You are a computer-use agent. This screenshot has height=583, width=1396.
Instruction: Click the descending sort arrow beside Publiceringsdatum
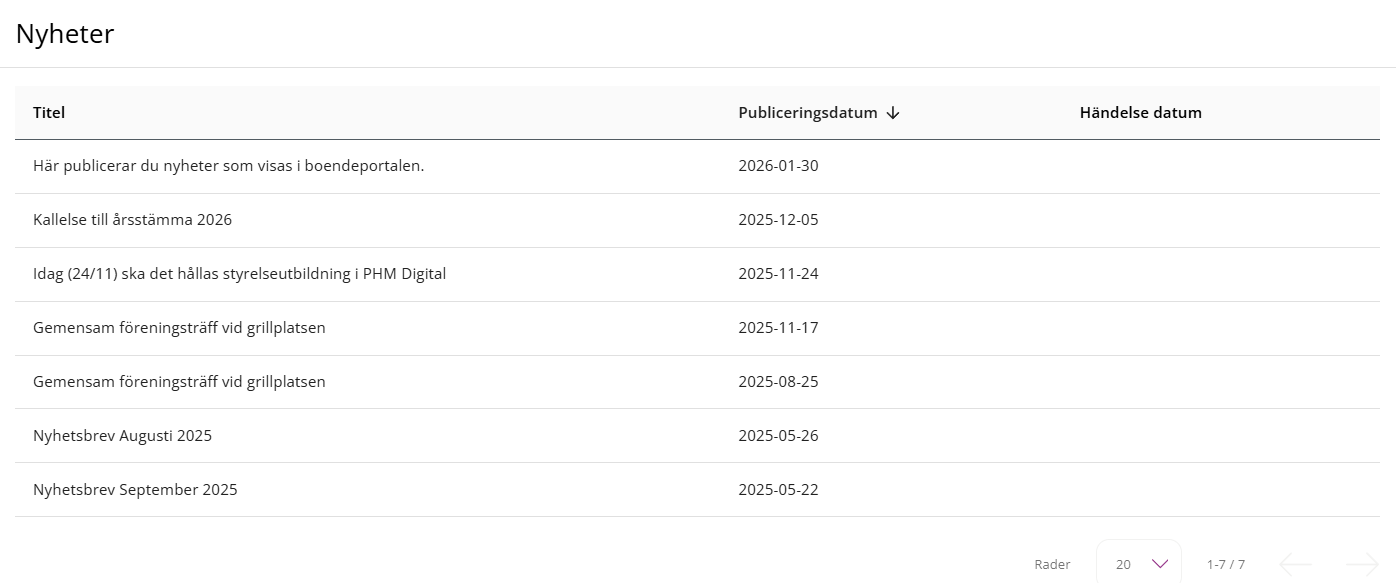click(893, 113)
